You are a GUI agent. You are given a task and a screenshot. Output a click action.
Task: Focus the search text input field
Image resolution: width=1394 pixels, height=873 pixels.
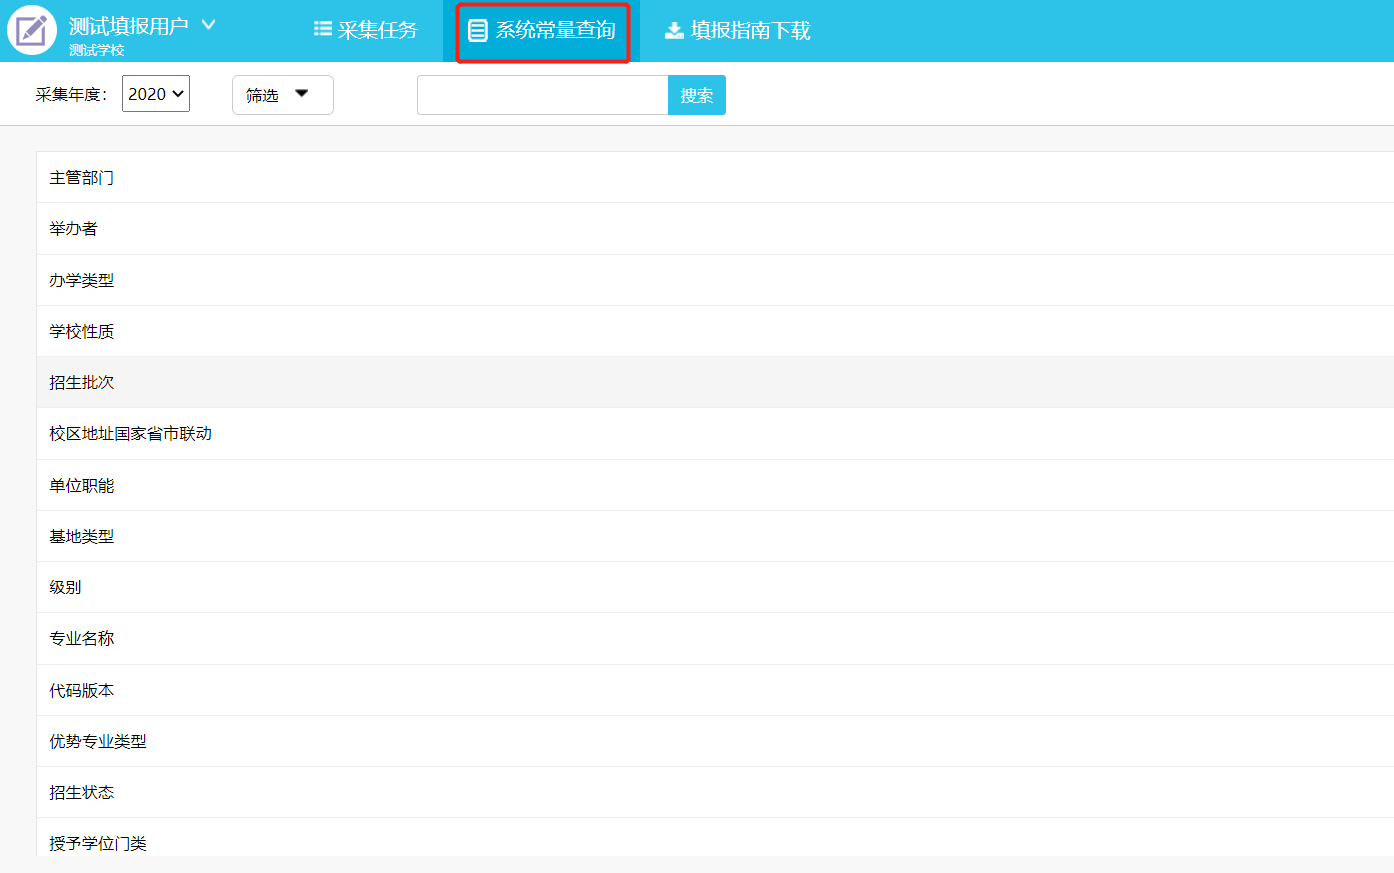[x=542, y=95]
